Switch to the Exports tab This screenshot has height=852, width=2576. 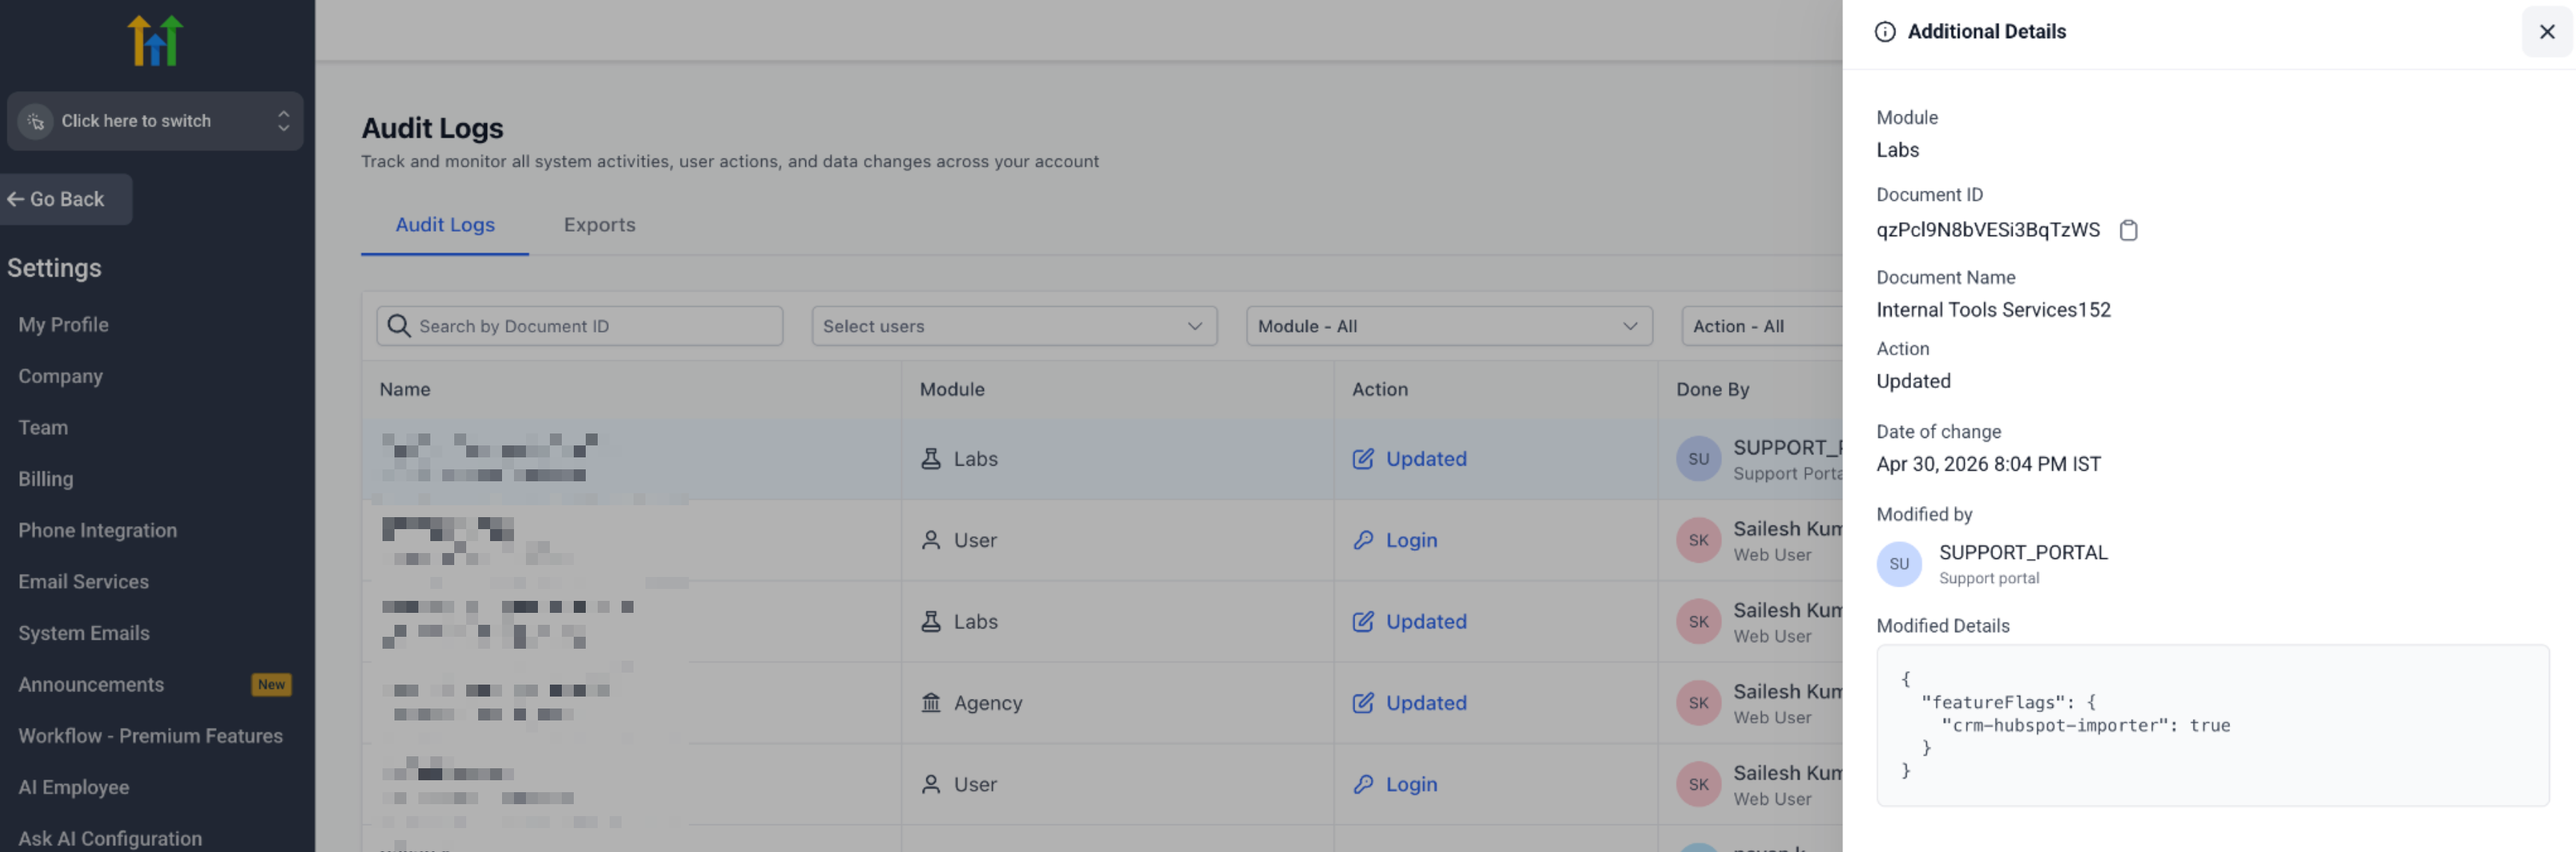(x=599, y=225)
